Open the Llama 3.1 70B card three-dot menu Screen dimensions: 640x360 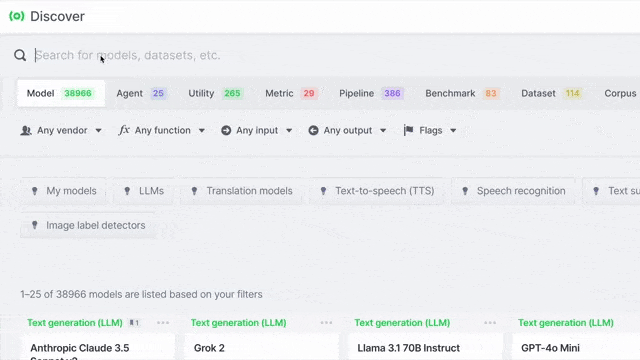pyautogui.click(x=490, y=323)
